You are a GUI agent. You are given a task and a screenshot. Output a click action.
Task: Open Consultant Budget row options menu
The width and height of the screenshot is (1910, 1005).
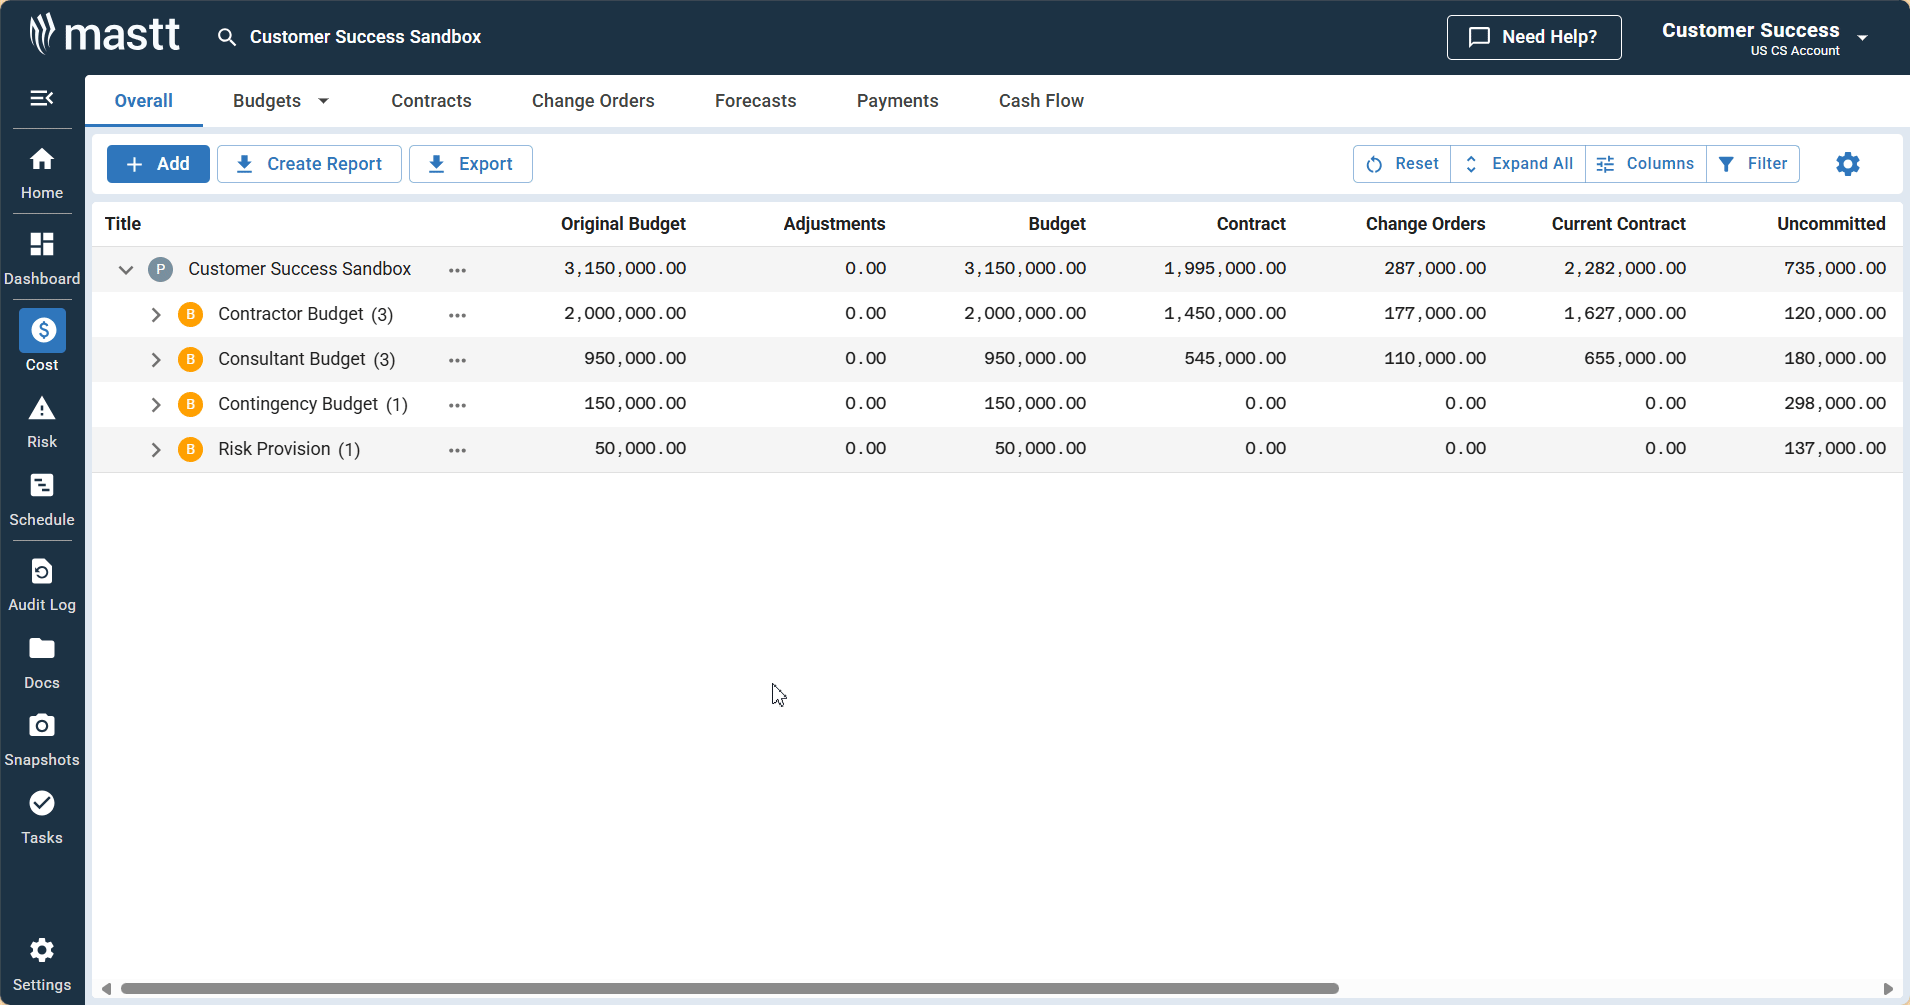tap(458, 360)
